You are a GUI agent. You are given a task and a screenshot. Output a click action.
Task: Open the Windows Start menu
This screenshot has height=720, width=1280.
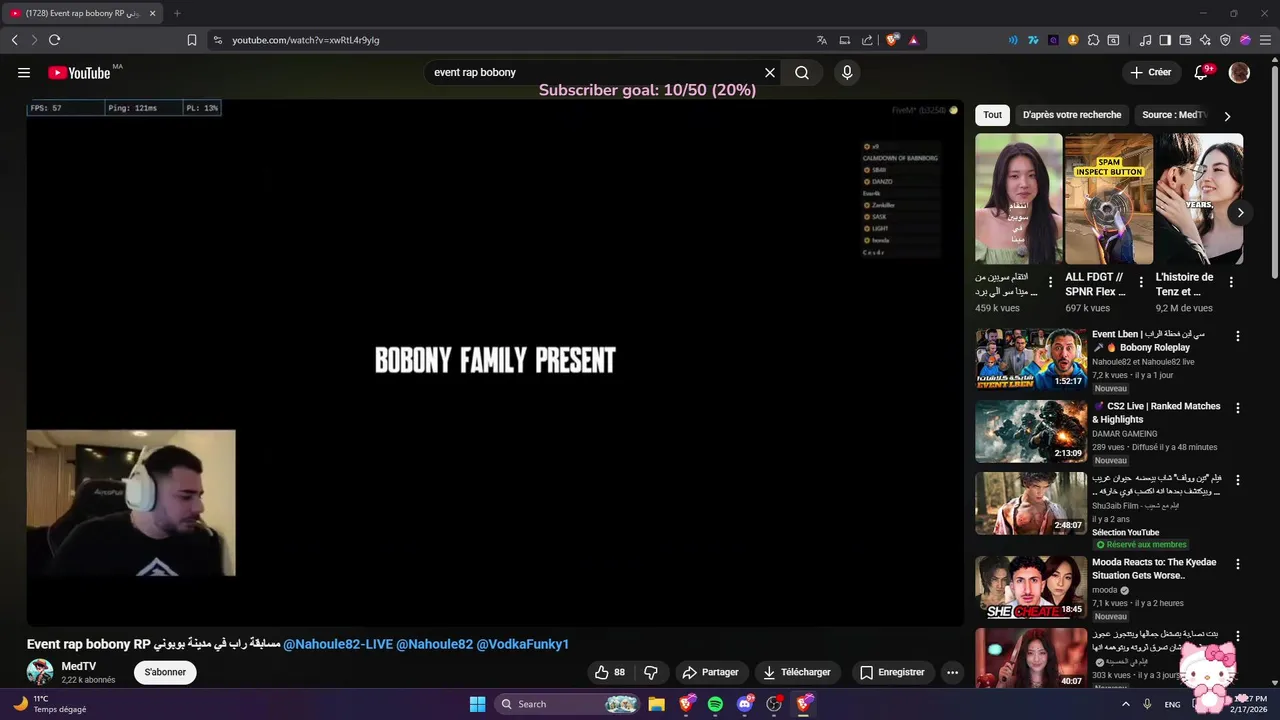(478, 704)
